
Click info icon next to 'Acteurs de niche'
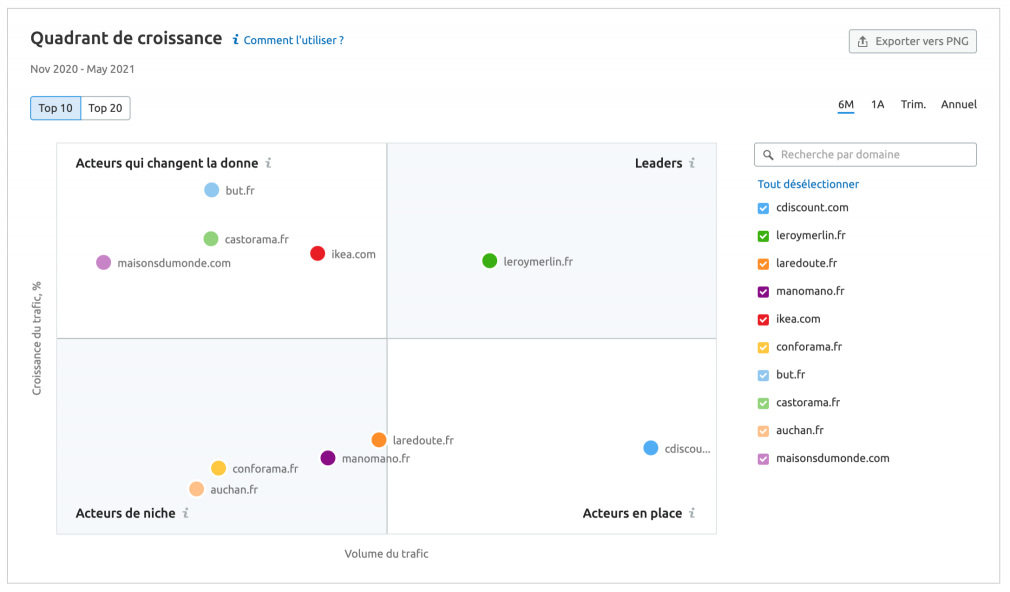click(186, 513)
